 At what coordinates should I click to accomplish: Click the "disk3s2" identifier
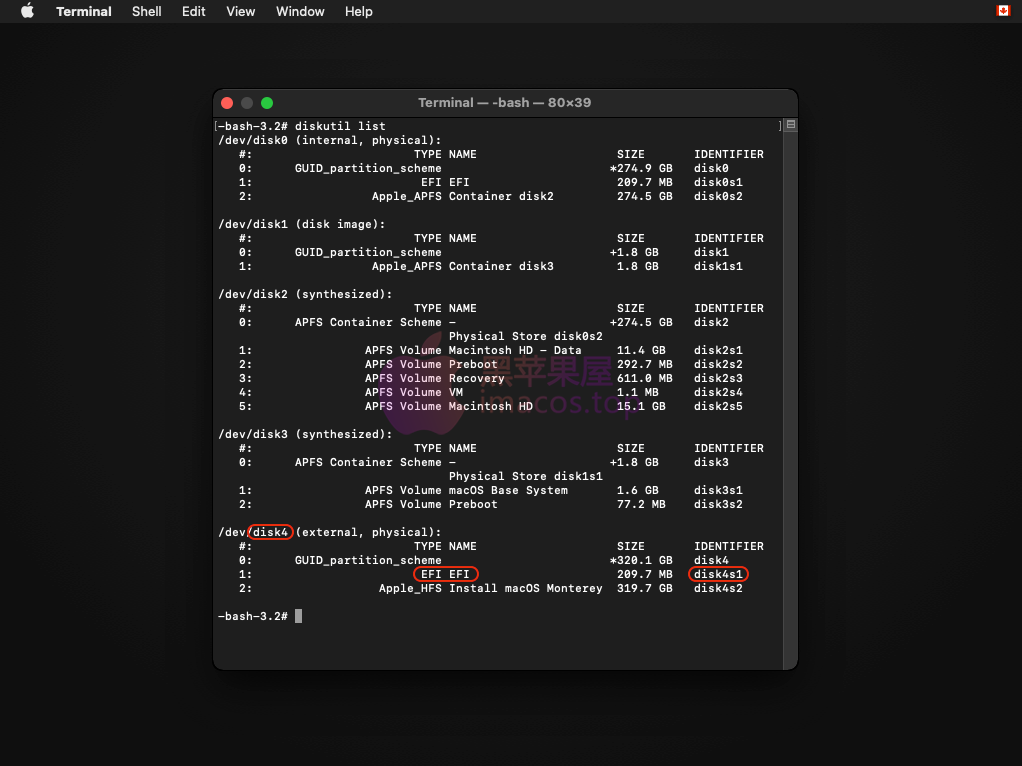click(718, 504)
